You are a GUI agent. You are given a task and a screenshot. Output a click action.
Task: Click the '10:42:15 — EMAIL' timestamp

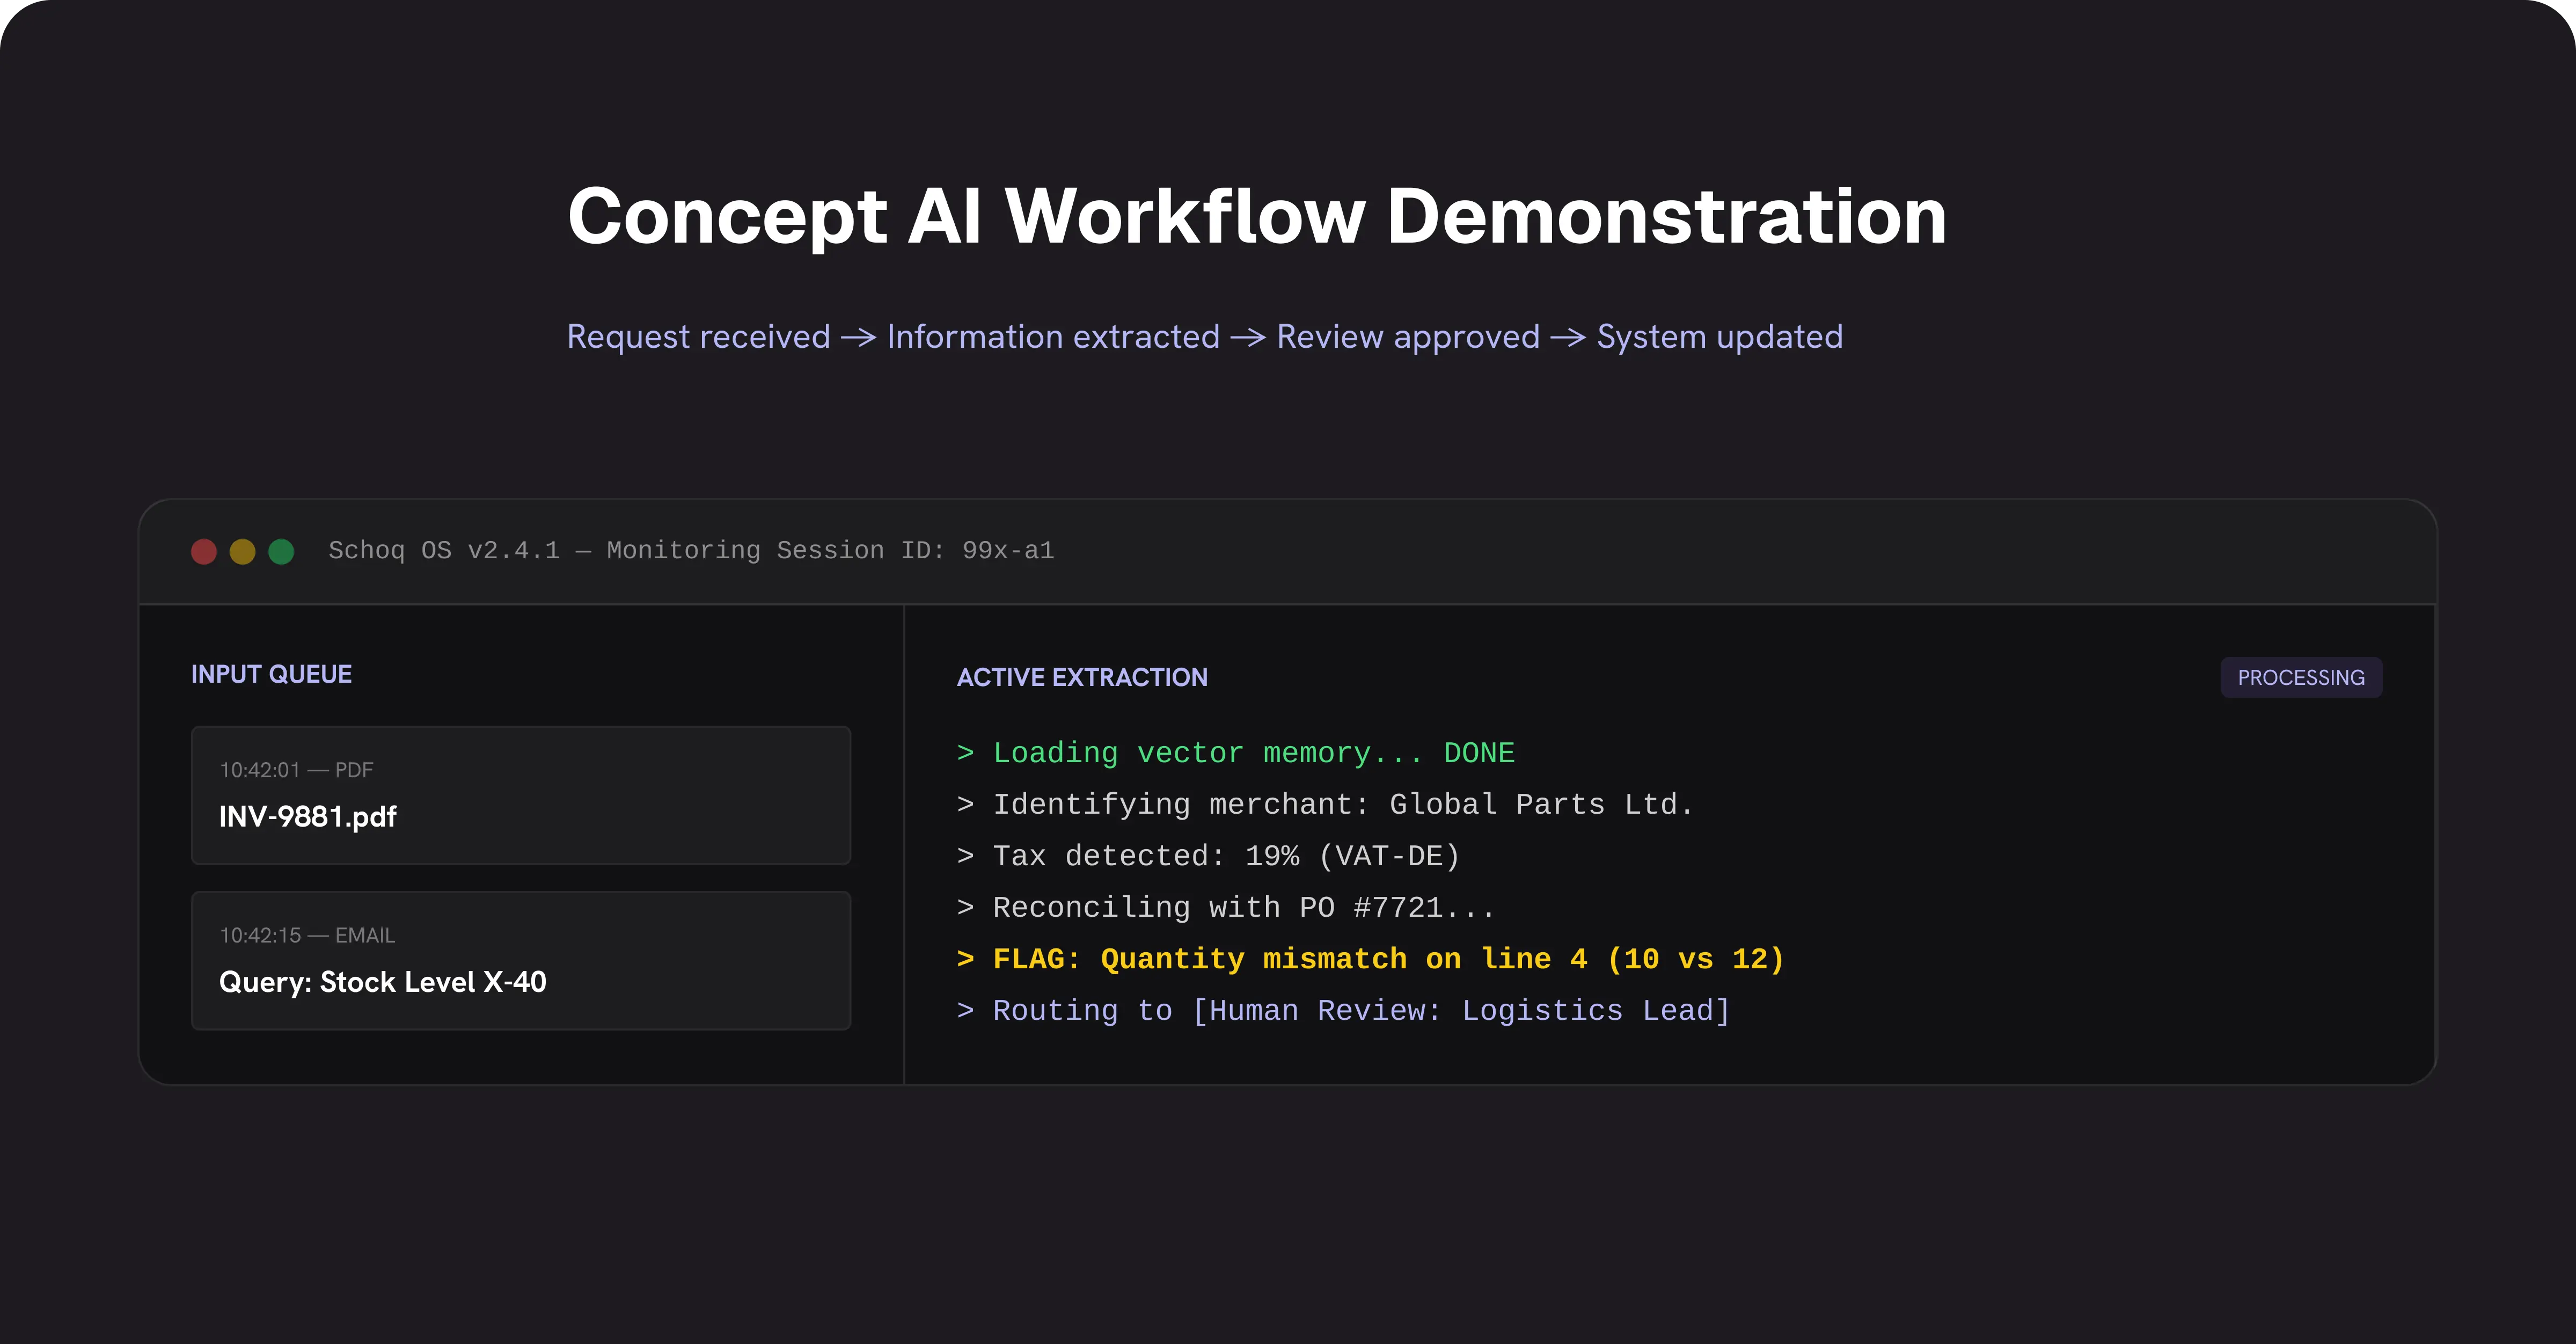pos(308,935)
